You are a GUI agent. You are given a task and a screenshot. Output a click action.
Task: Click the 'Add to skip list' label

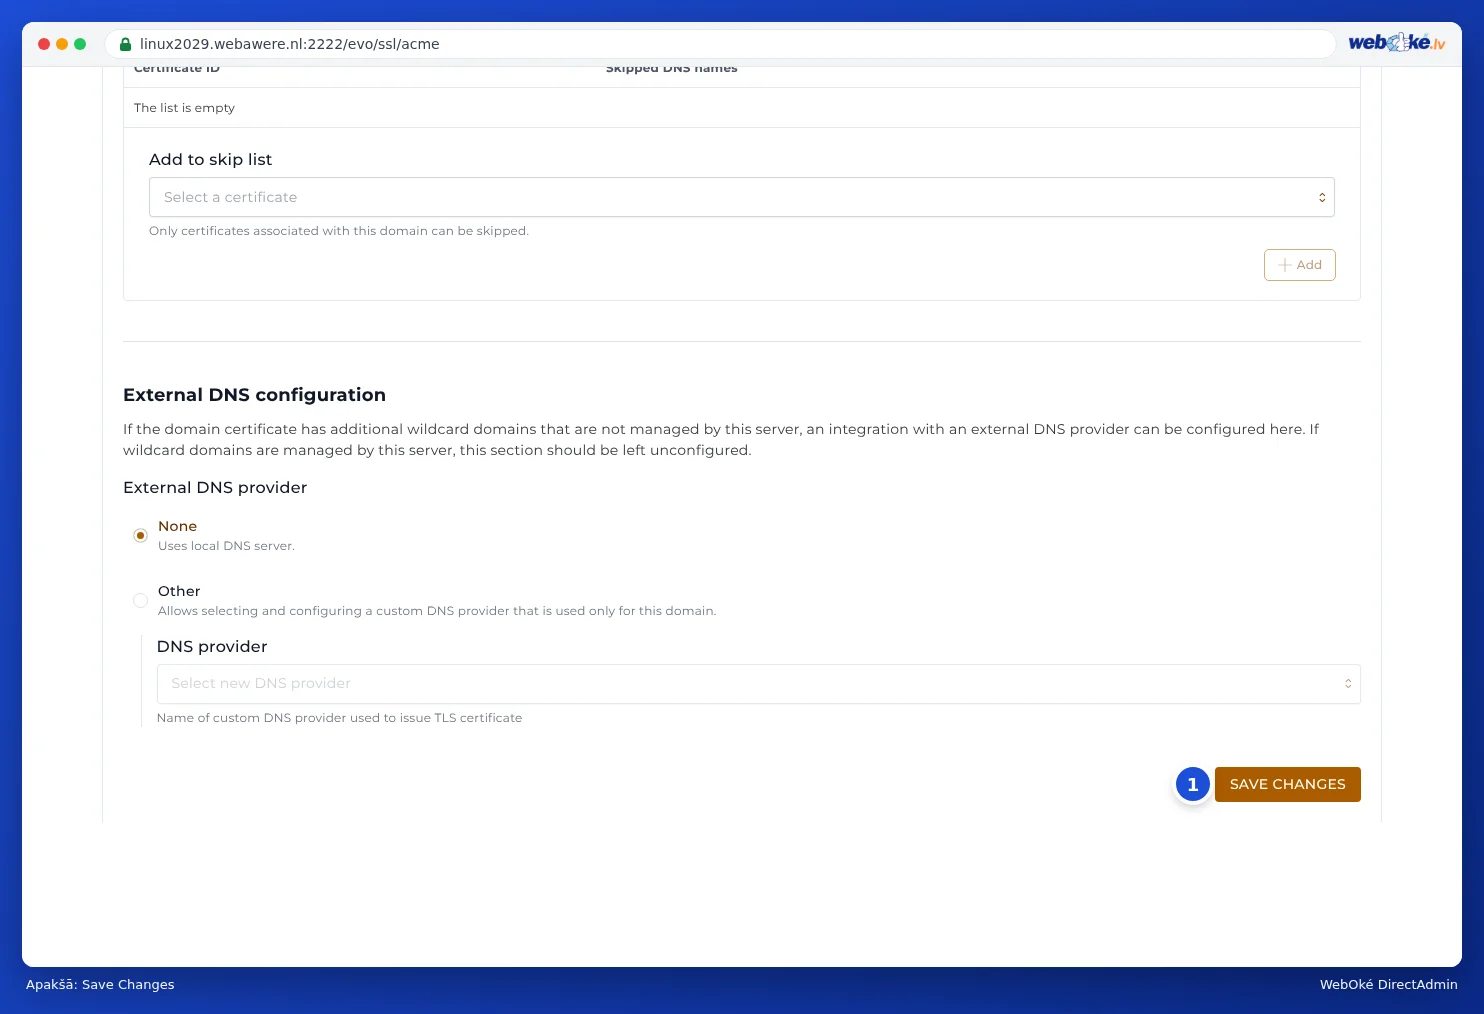click(210, 160)
